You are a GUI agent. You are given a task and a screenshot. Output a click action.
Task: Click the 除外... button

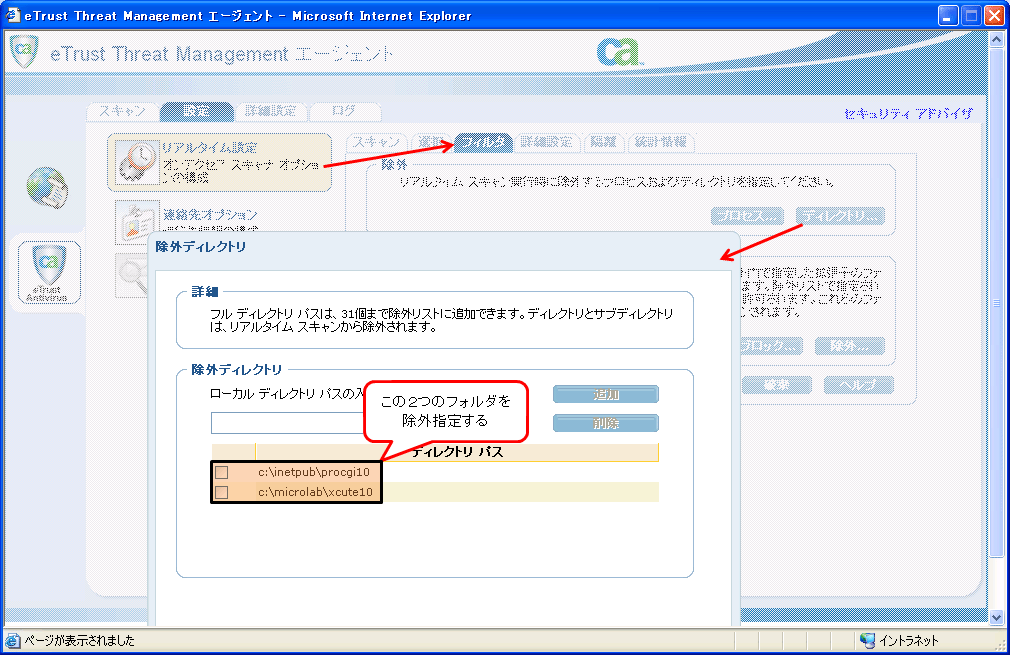pos(849,346)
